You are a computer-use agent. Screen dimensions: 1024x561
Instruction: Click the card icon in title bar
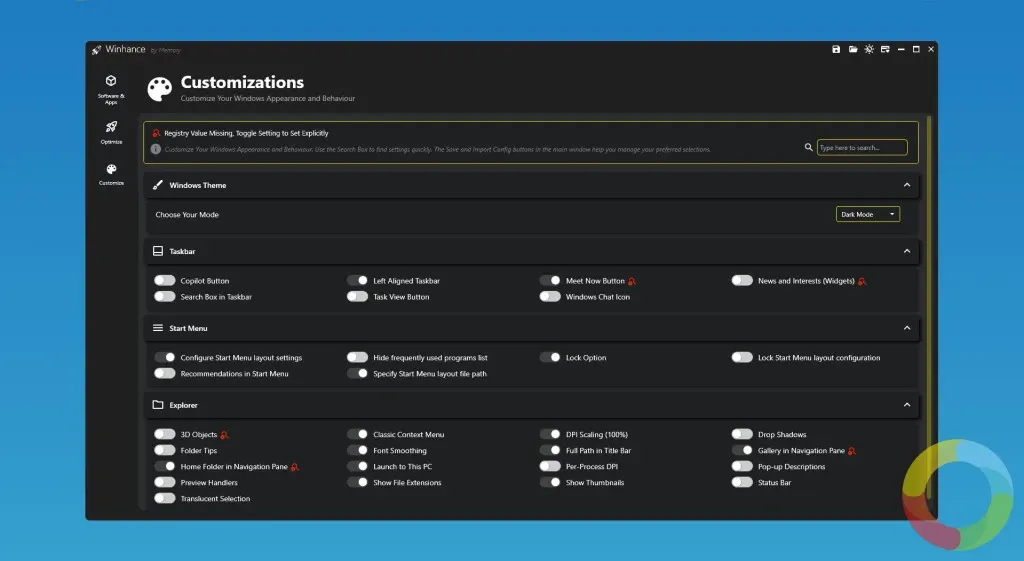tap(885, 50)
